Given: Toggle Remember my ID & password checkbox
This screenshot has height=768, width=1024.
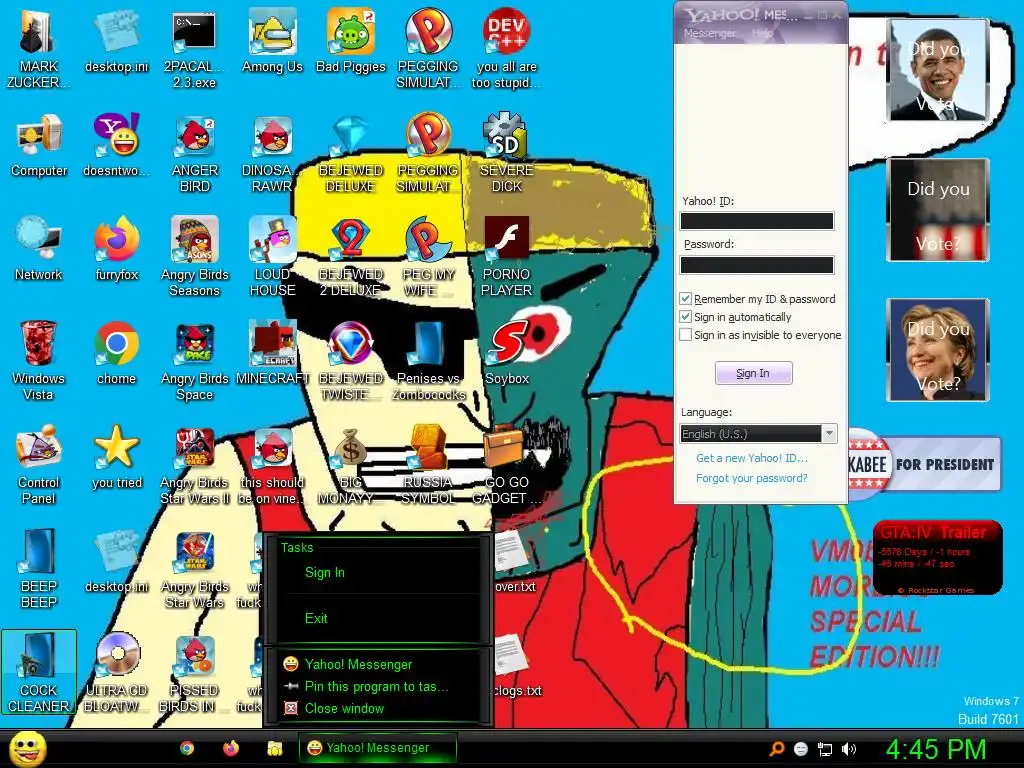Looking at the screenshot, I should (x=685, y=298).
